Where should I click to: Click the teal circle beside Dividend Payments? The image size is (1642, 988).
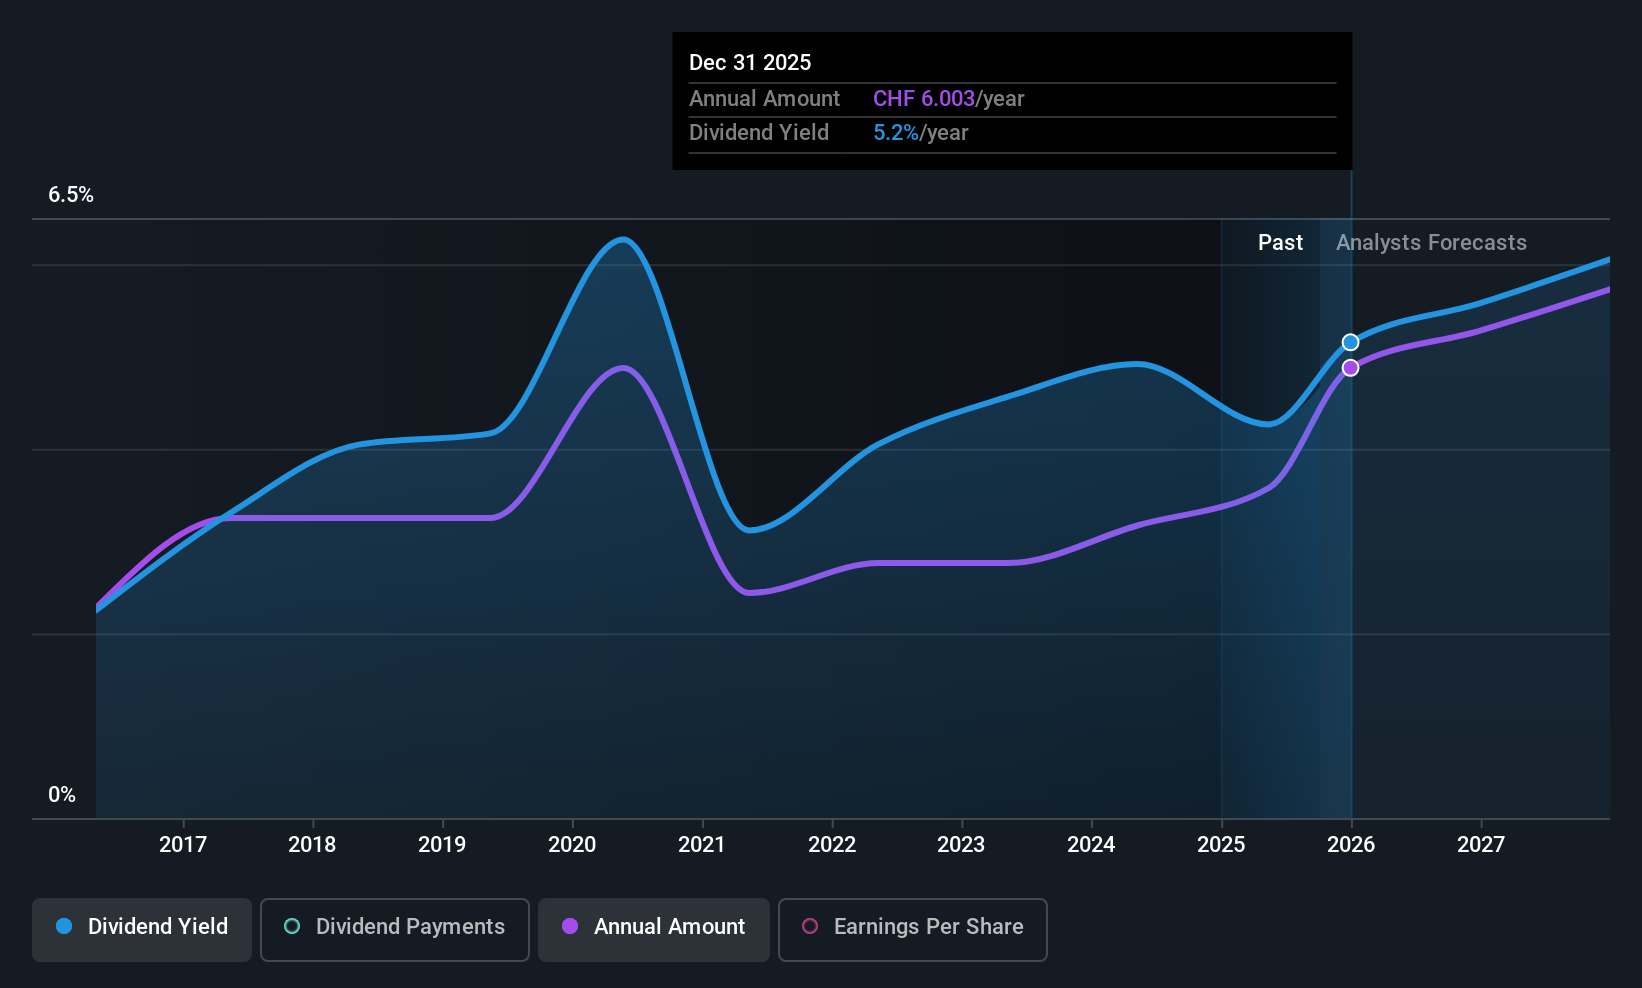(x=292, y=927)
